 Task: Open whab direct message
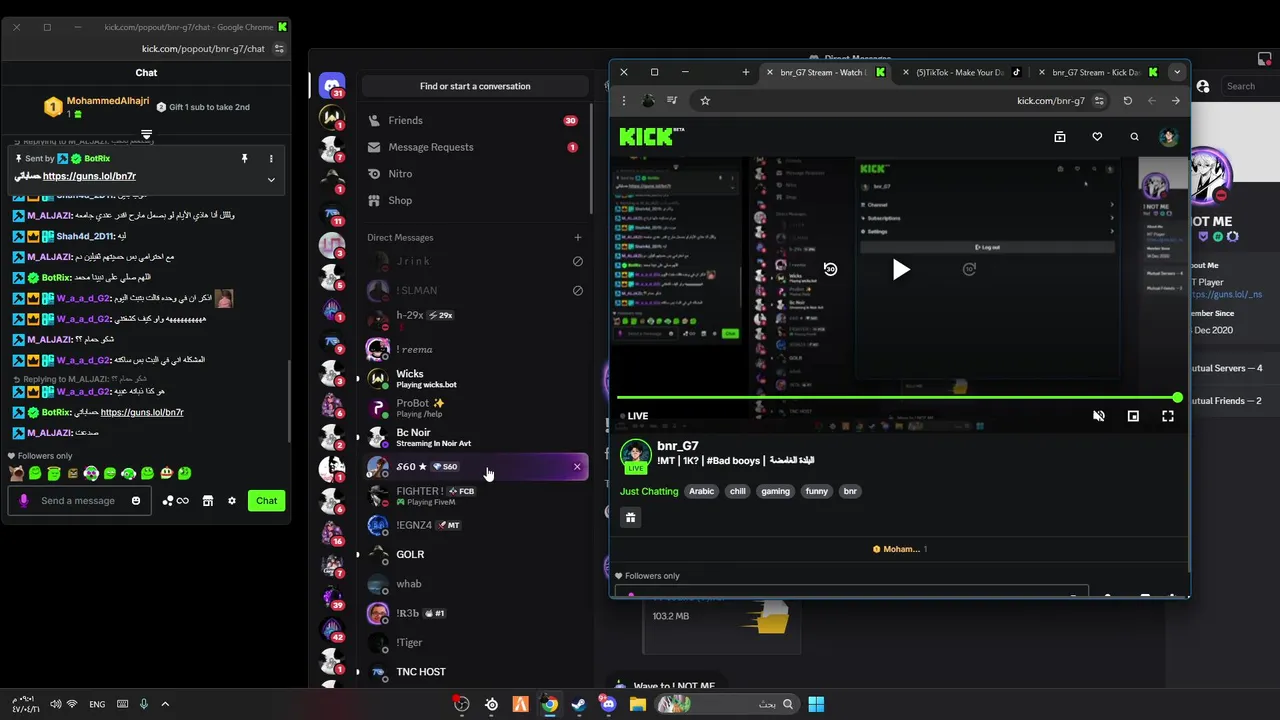click(475, 584)
